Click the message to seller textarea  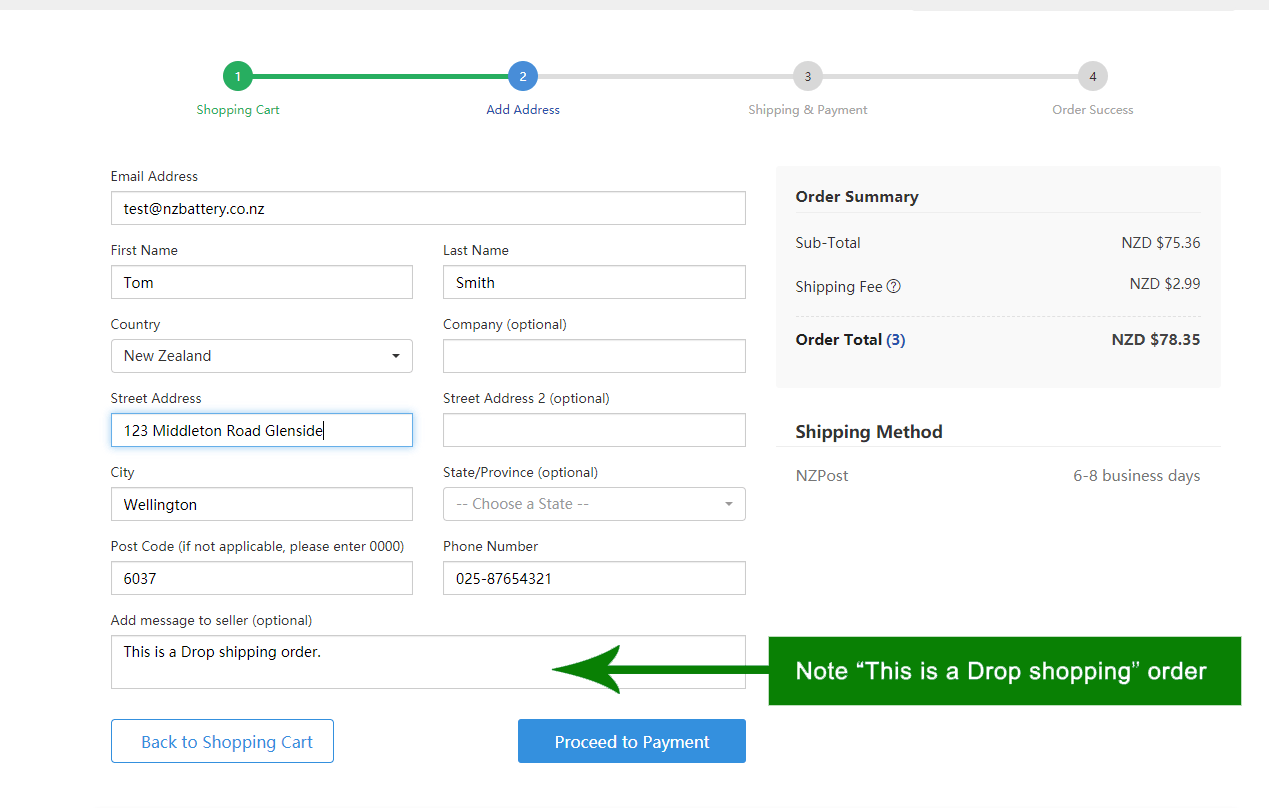tap(428, 662)
